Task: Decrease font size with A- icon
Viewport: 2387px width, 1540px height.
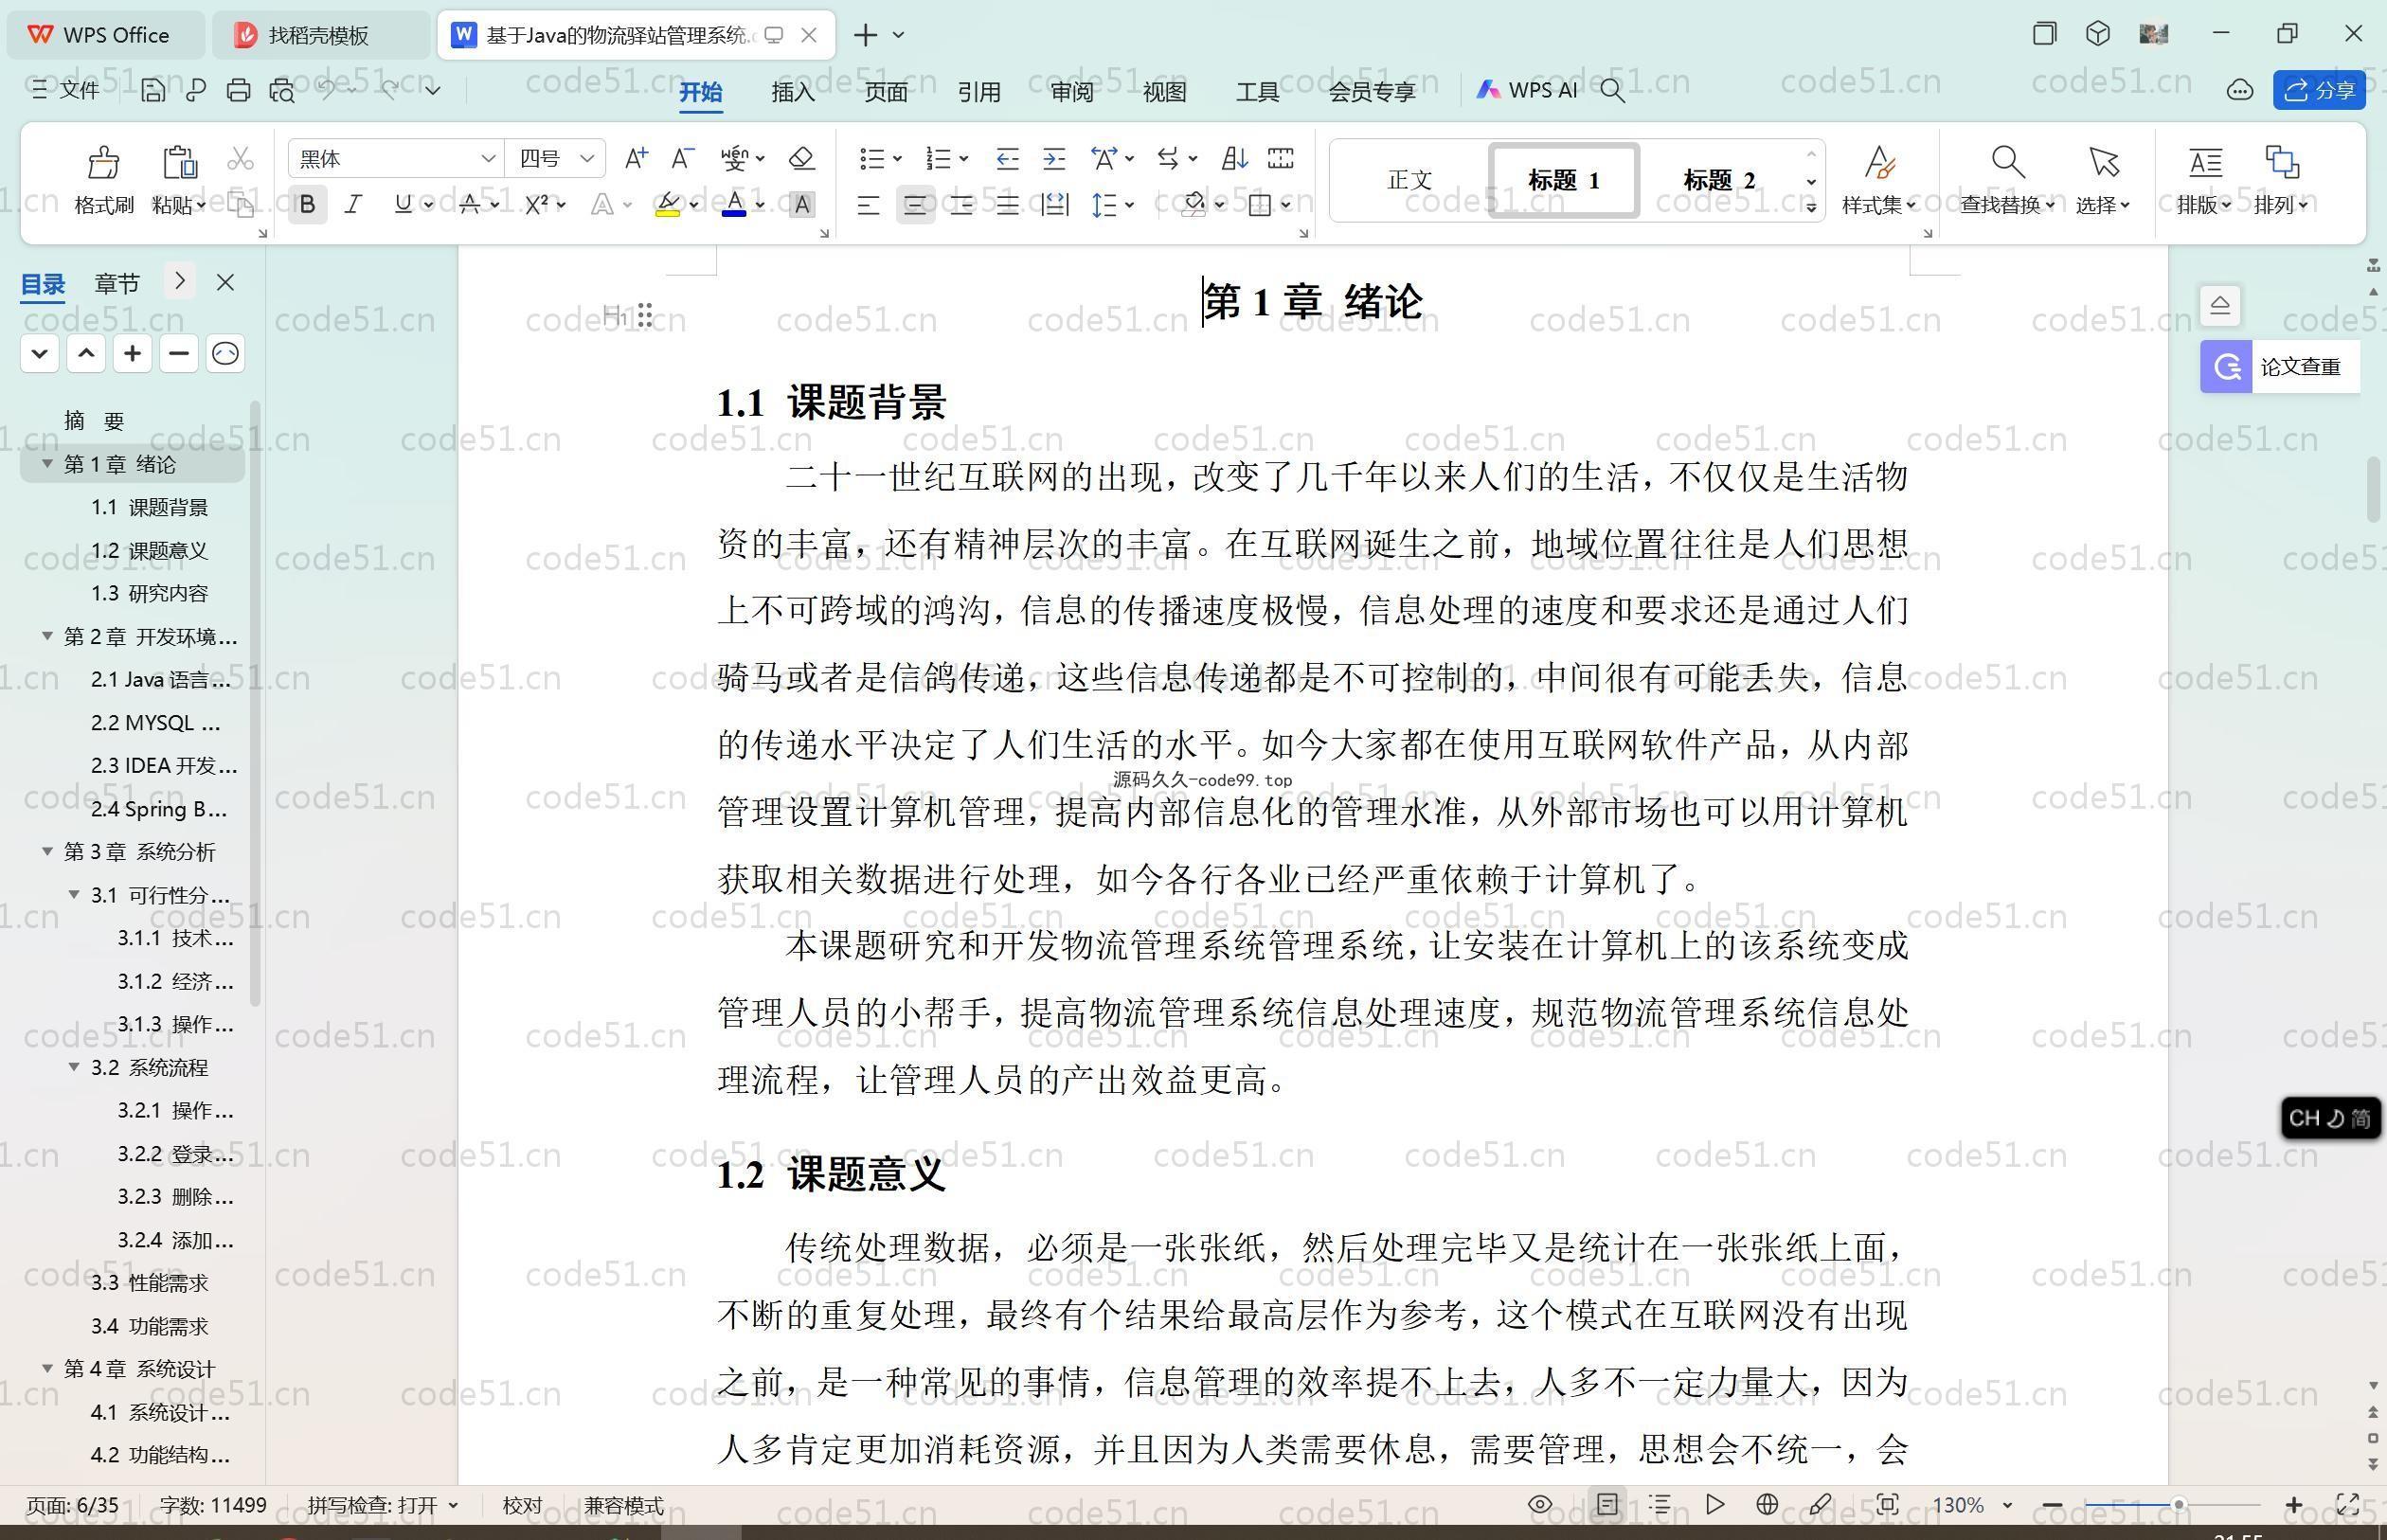Action: coord(683,158)
